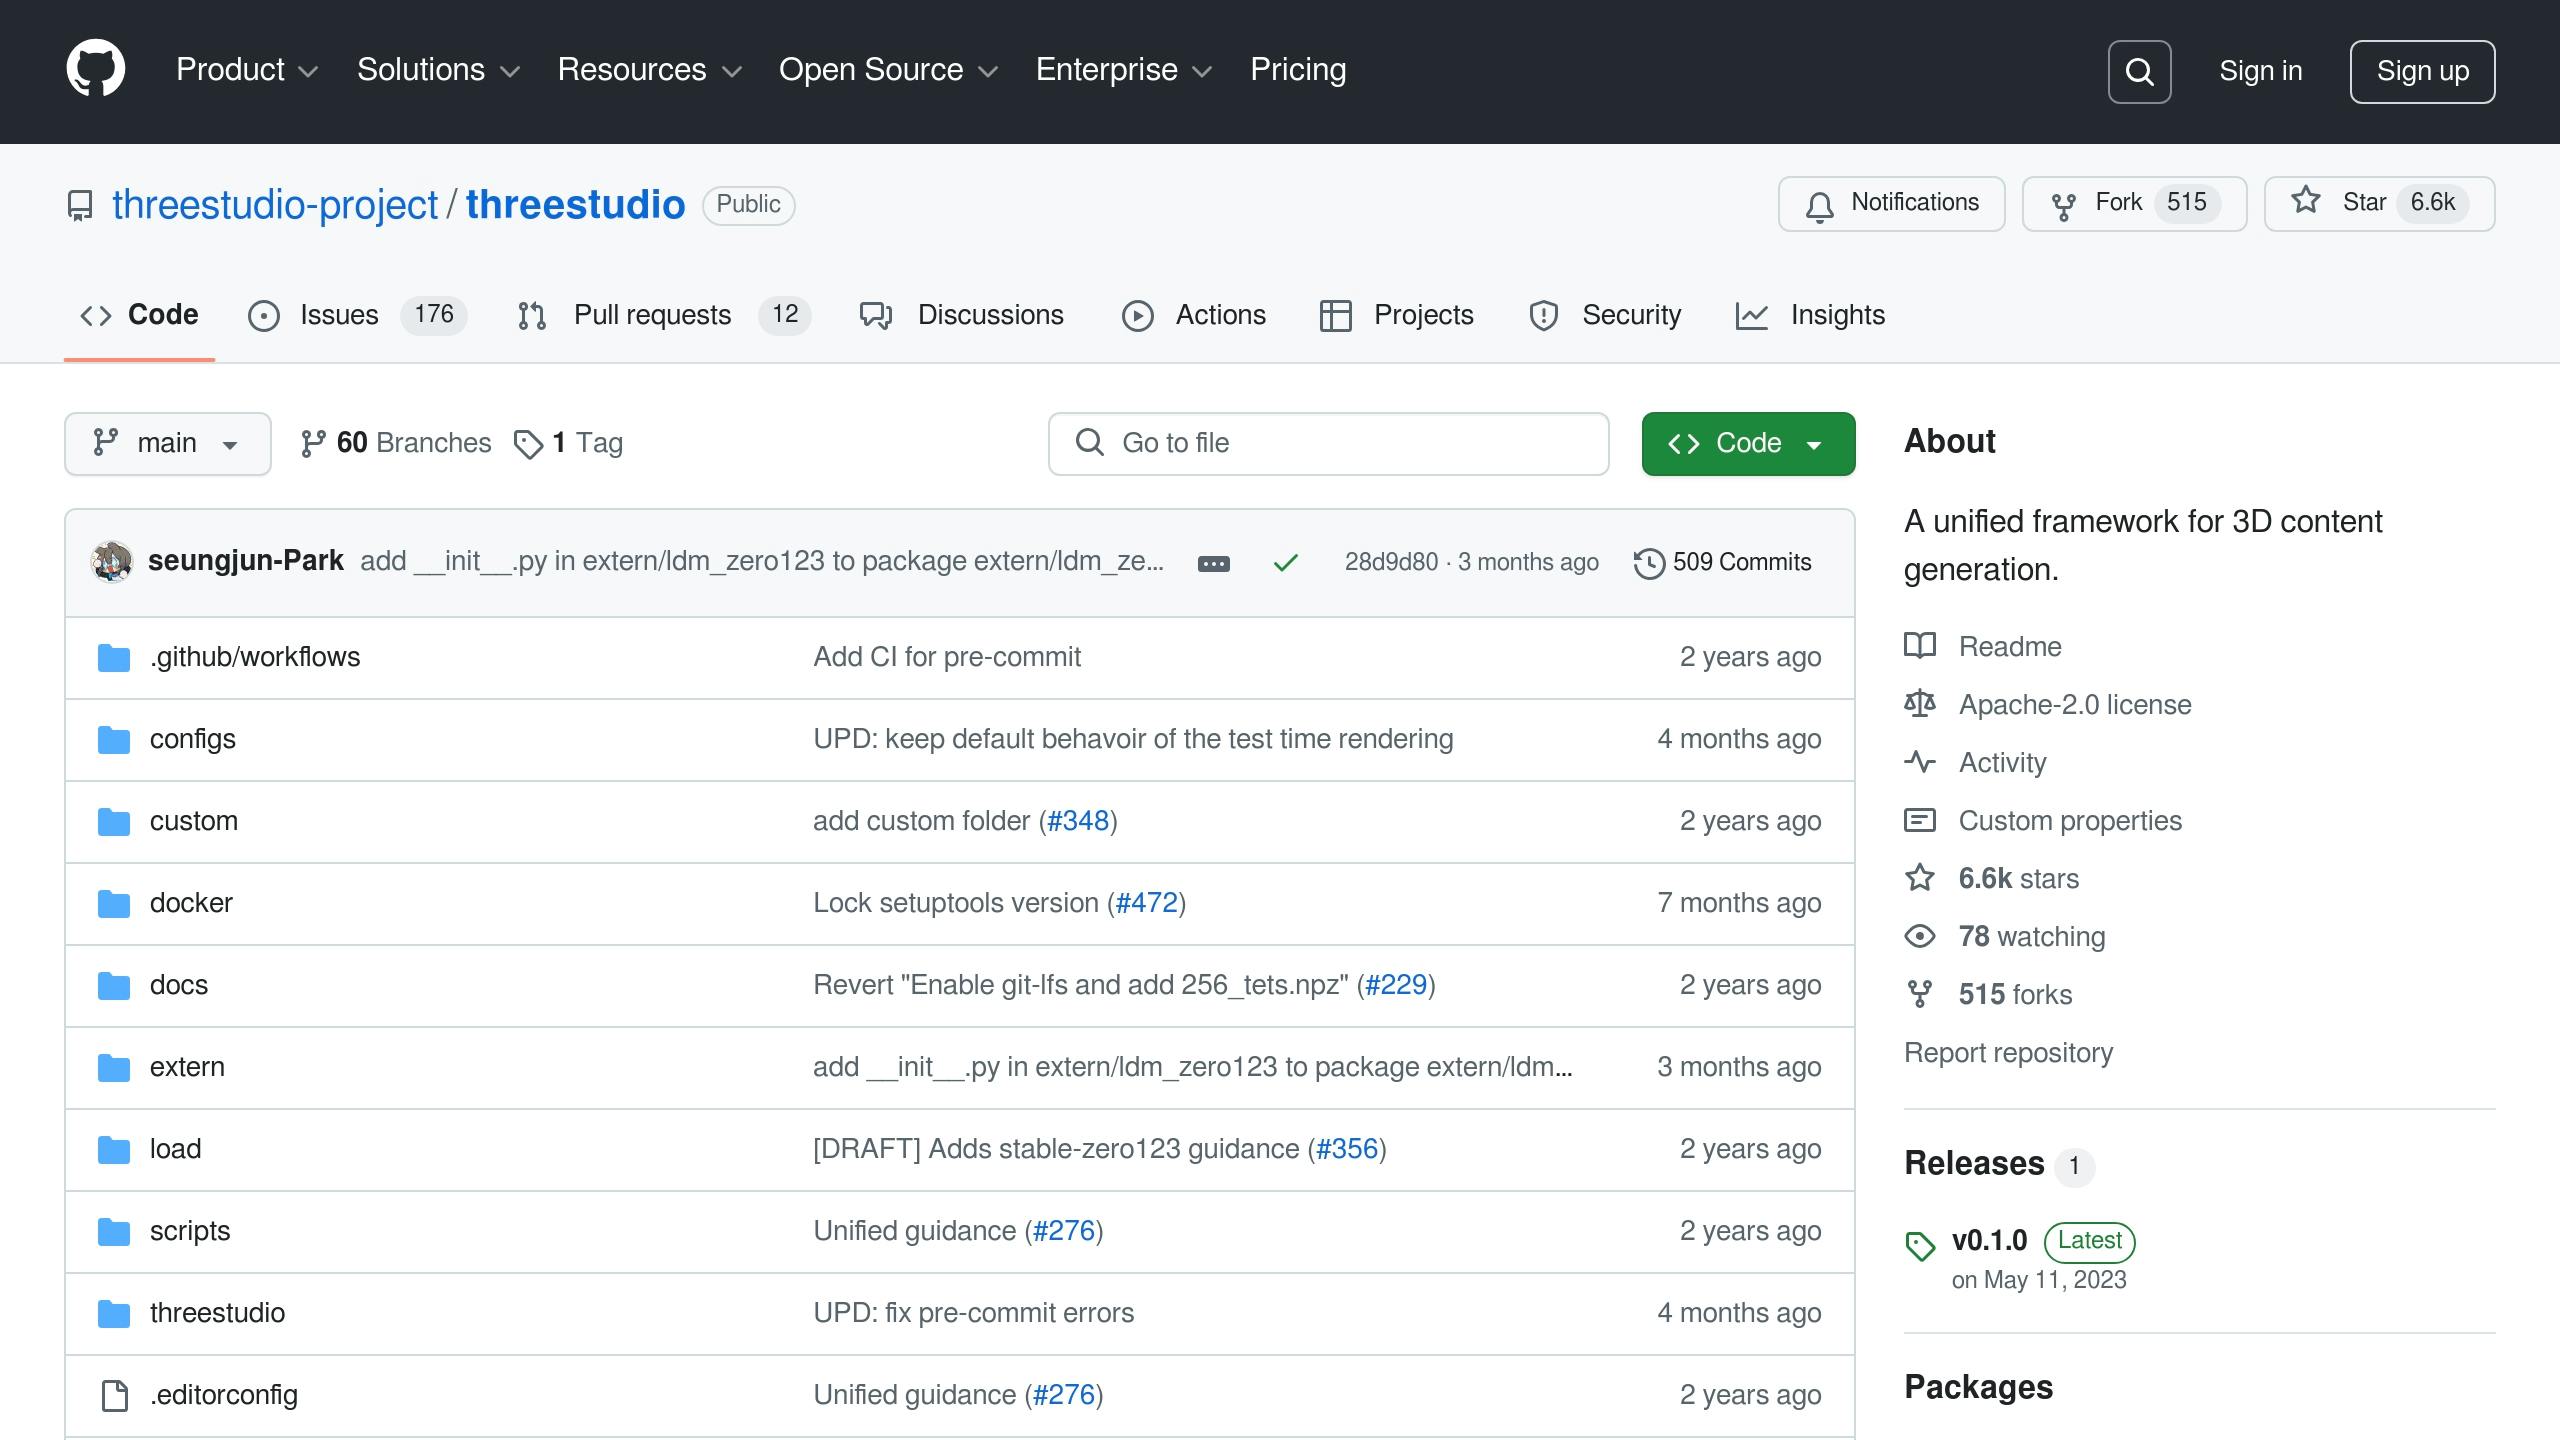Click the Report repository link
The height and width of the screenshot is (1440, 2560).
point(2008,1053)
